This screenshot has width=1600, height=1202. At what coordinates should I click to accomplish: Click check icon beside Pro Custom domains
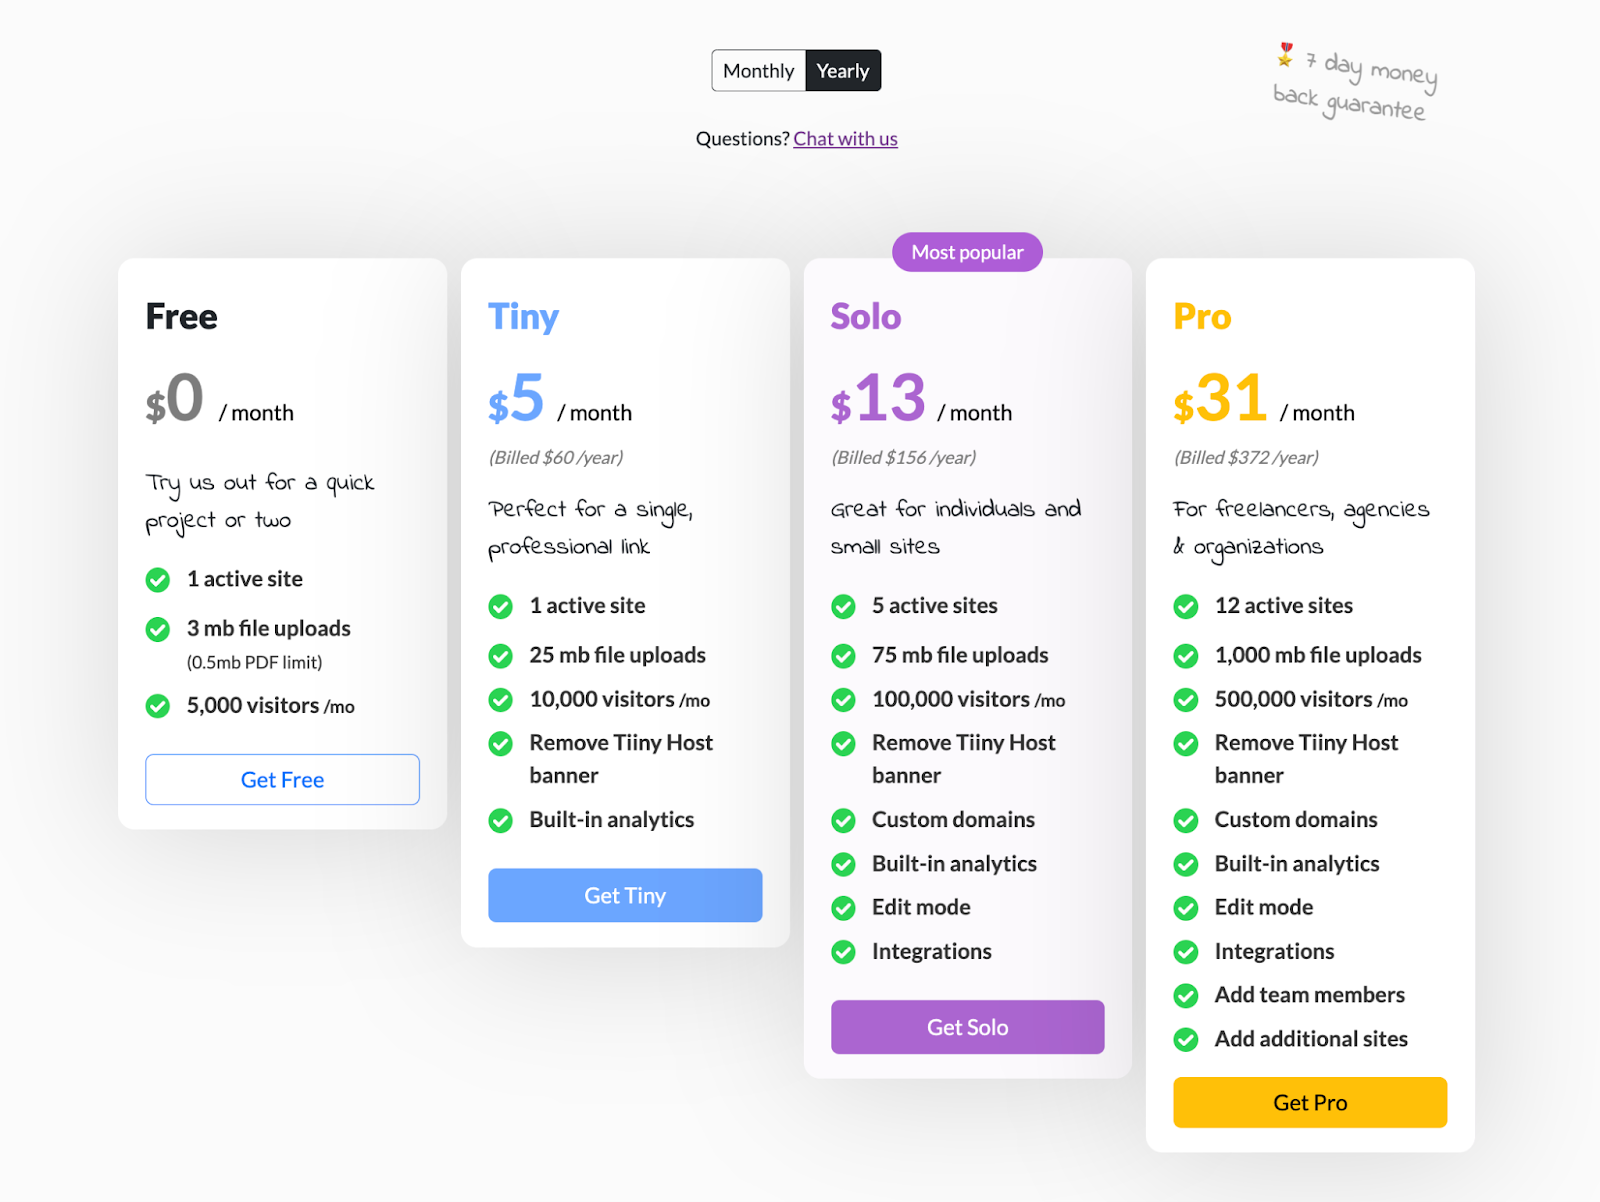(x=1186, y=821)
